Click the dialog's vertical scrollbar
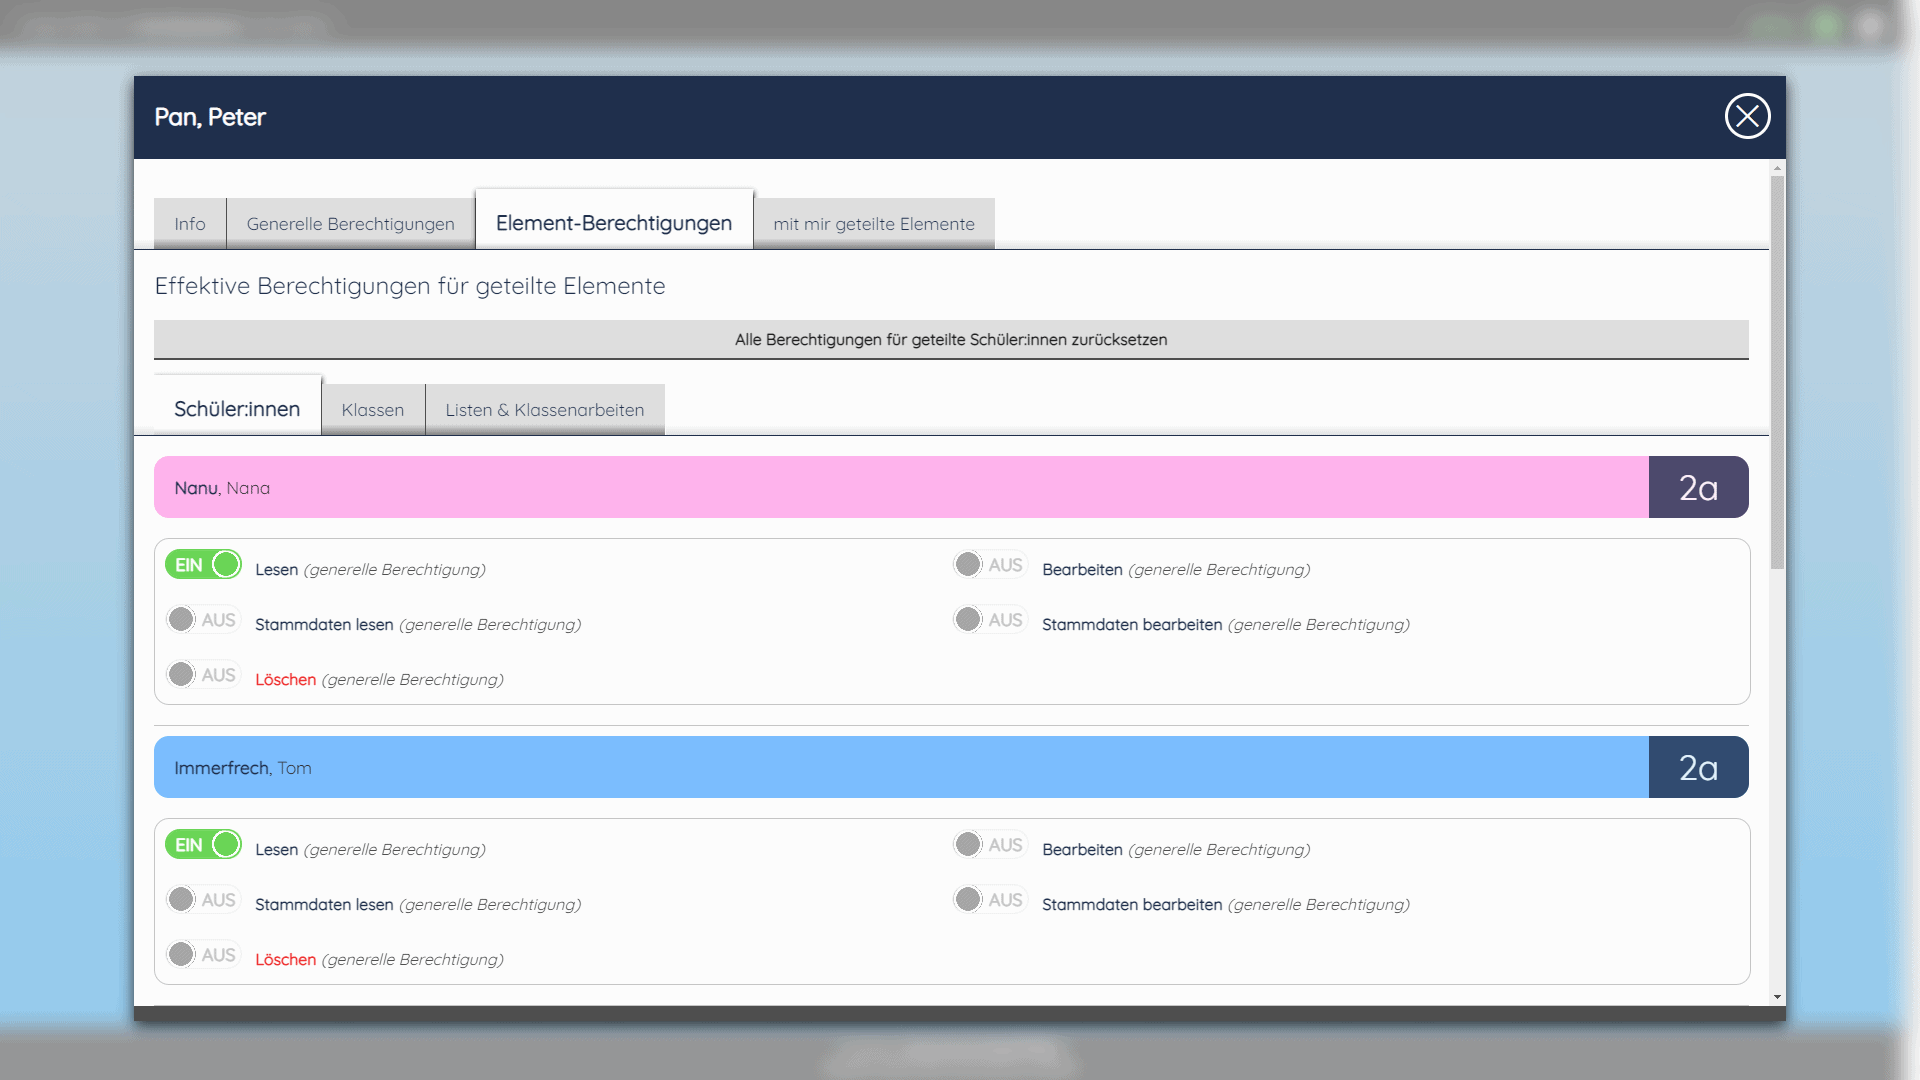The height and width of the screenshot is (1080, 1920). [1777, 370]
